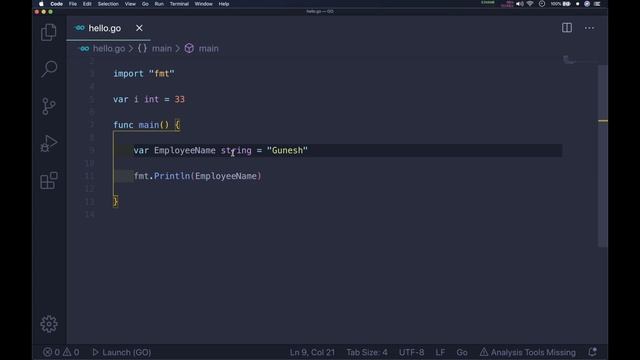Image resolution: width=640 pixels, height=360 pixels.
Task: Click the closing brace of main
Action: pyautogui.click(x=116, y=201)
